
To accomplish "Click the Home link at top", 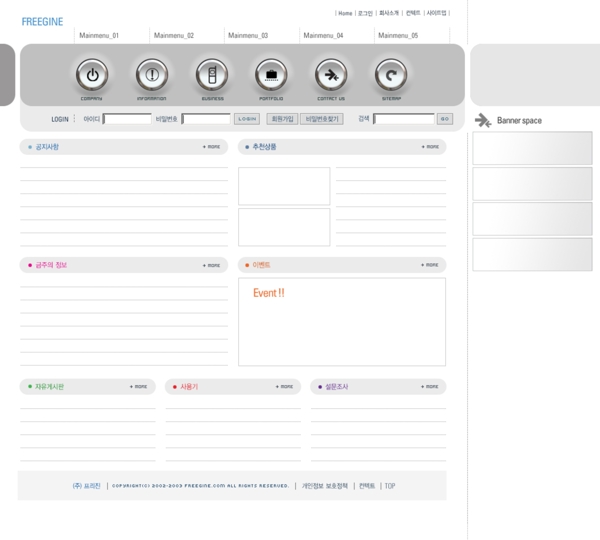I will click(345, 13).
